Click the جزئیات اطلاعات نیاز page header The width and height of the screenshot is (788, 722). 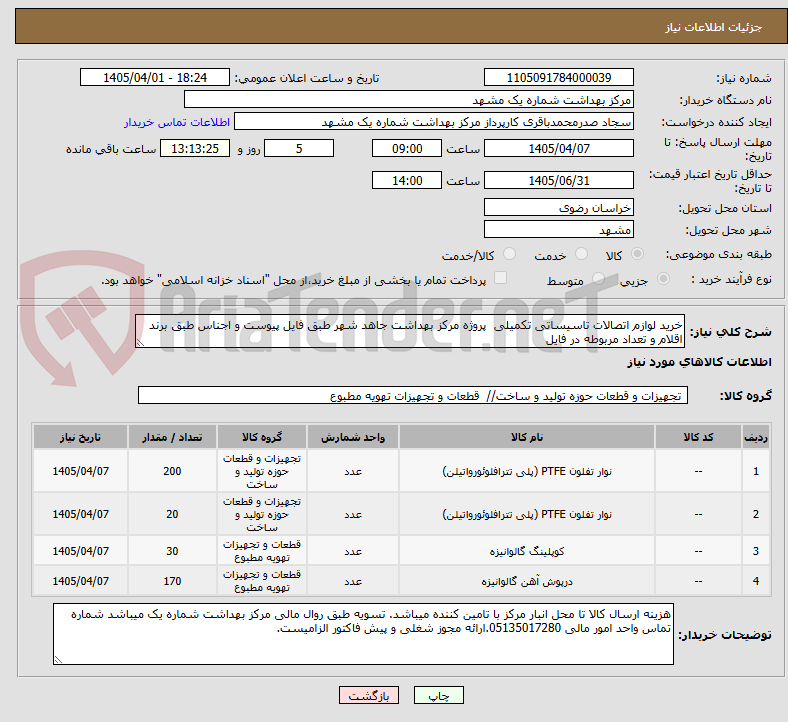(x=713, y=27)
